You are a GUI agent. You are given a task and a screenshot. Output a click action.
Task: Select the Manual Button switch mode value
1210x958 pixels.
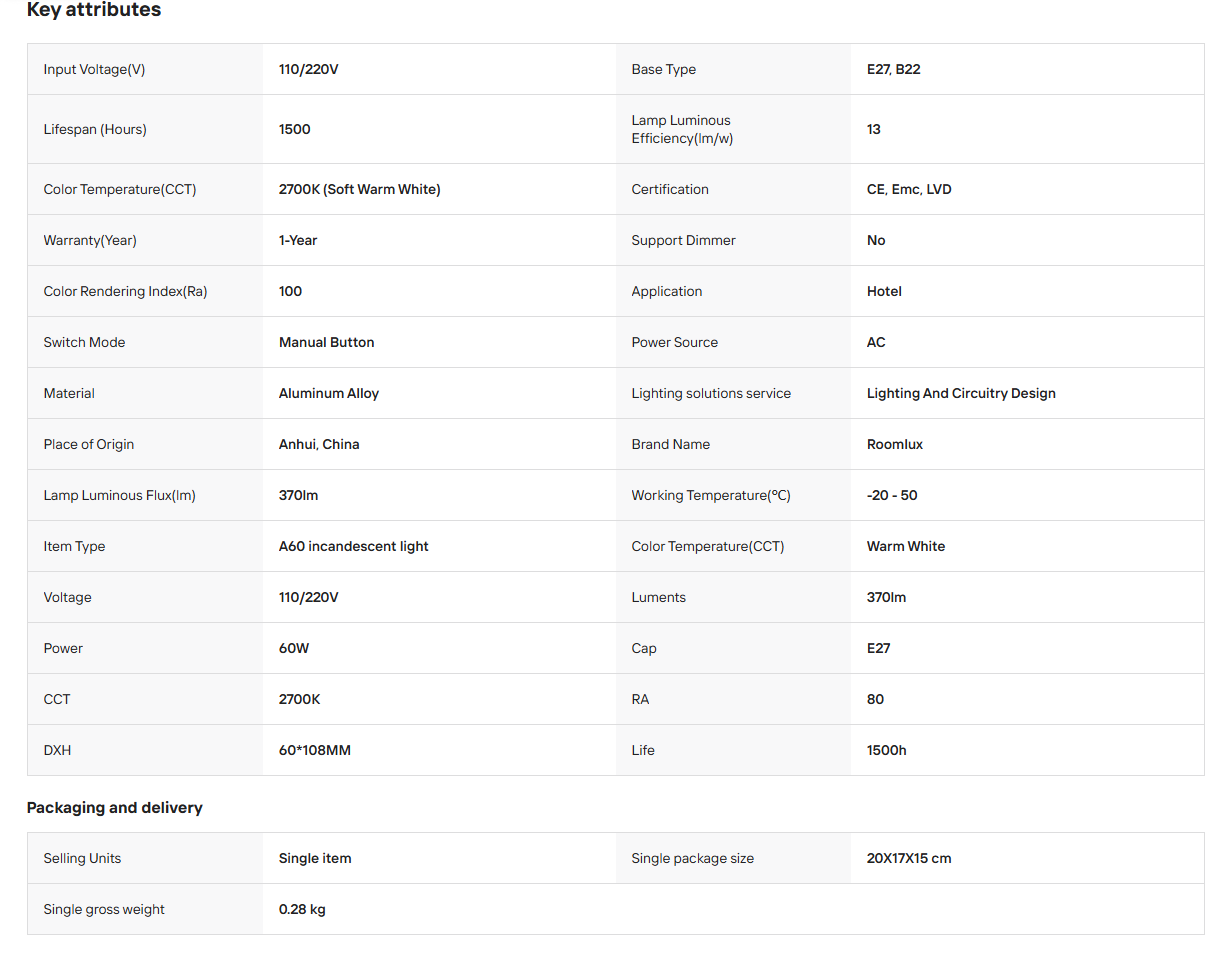click(x=327, y=342)
